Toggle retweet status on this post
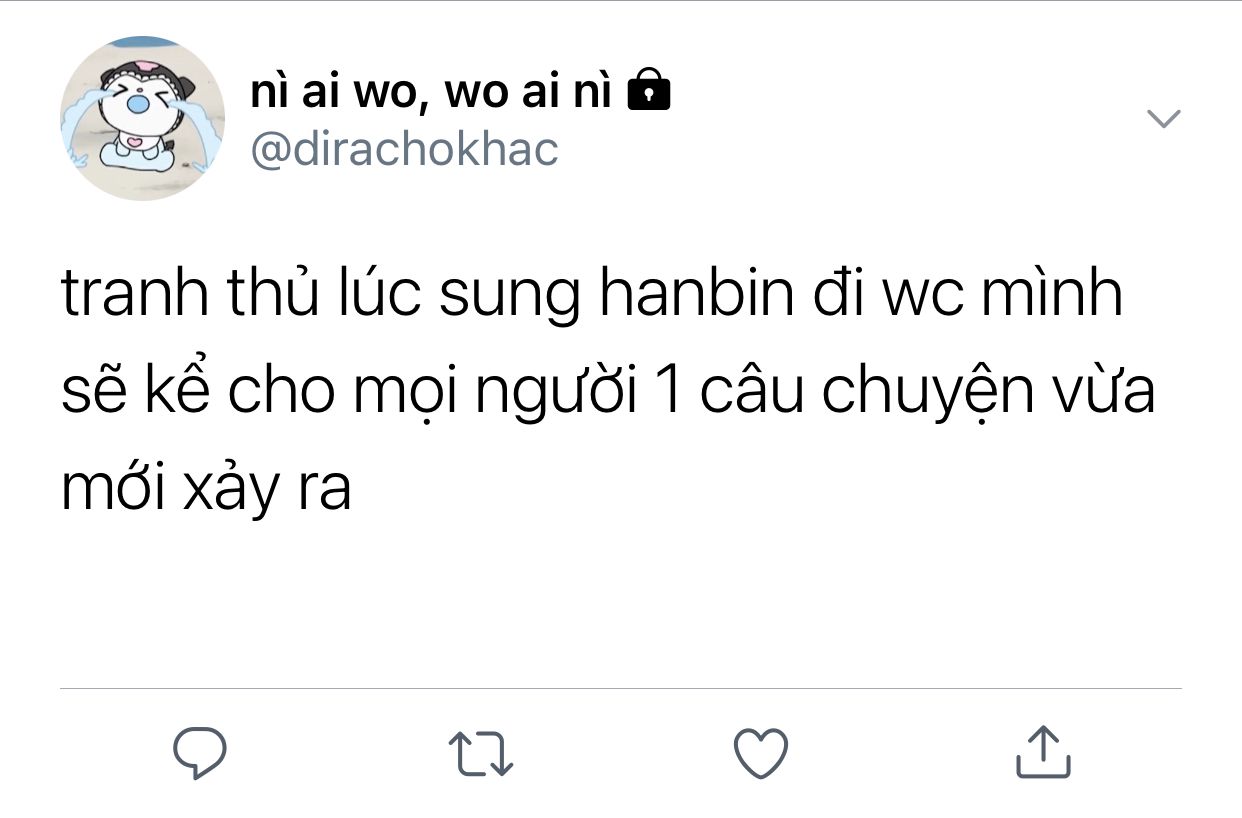The height and width of the screenshot is (818, 1242). (x=481, y=754)
